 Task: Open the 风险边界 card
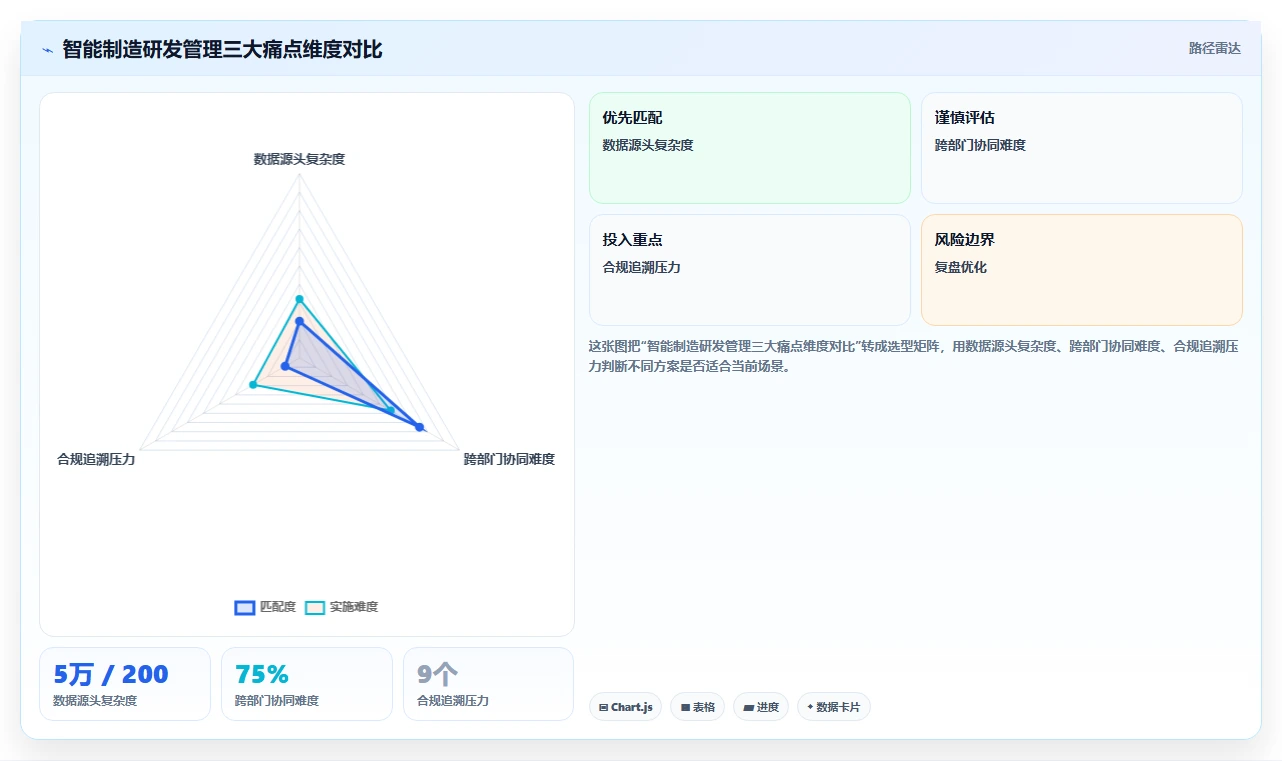1082,270
